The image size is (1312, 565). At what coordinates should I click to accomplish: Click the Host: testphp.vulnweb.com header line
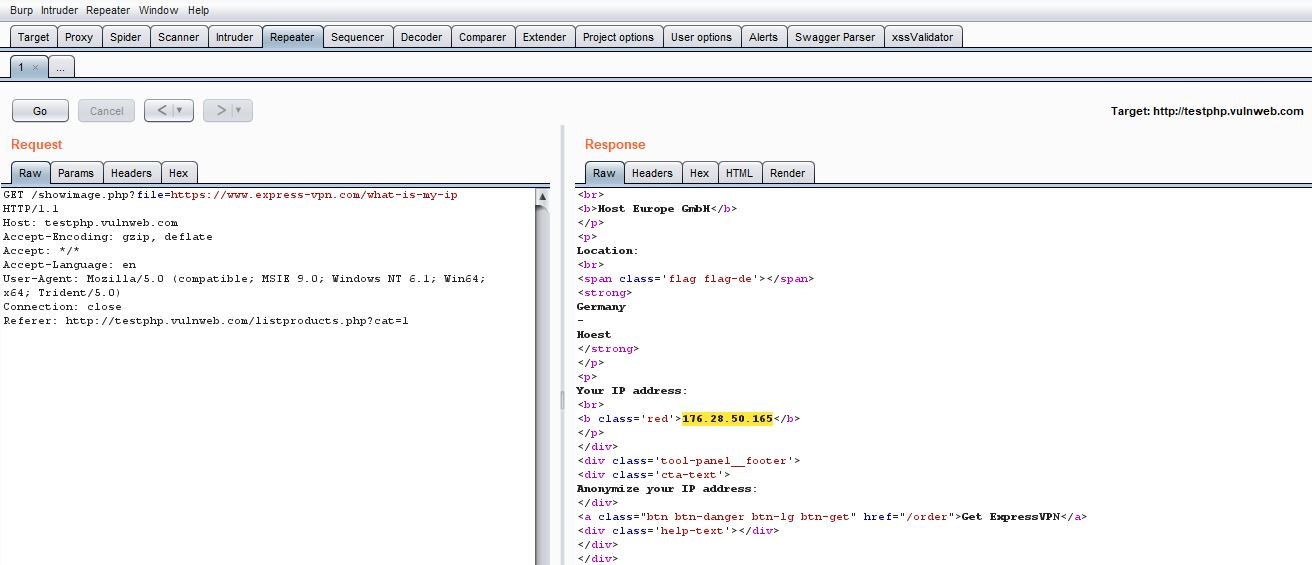(x=91, y=223)
